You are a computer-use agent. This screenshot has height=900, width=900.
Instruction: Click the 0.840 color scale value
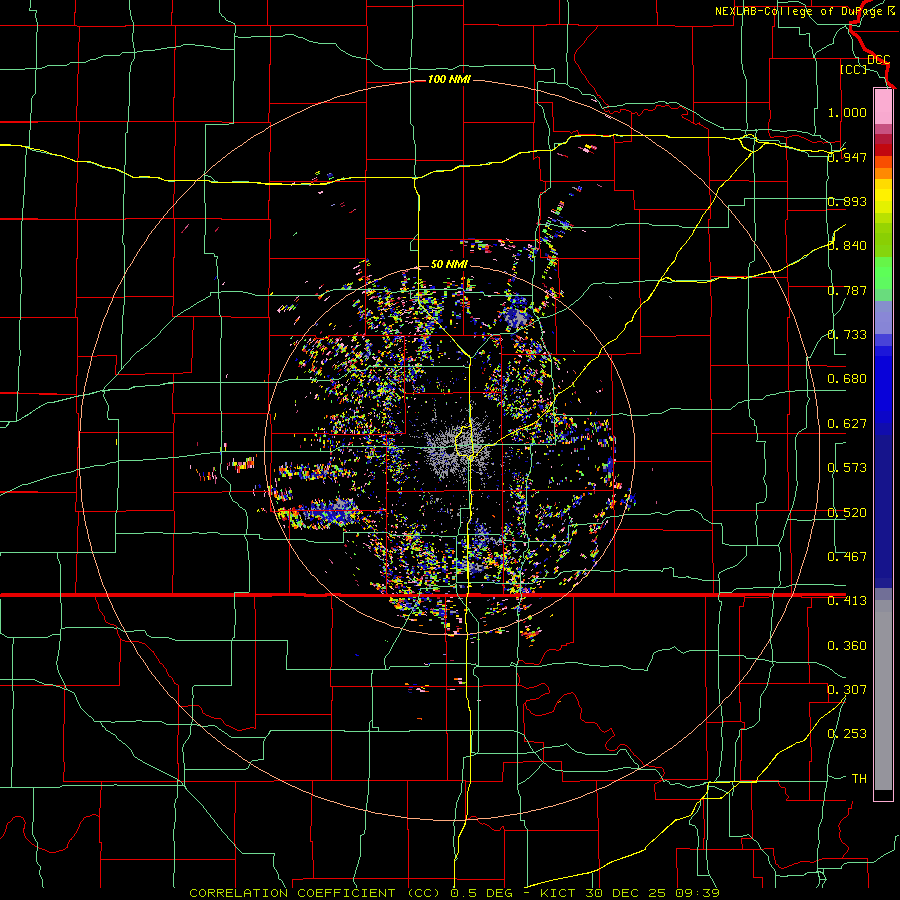pyautogui.click(x=847, y=246)
